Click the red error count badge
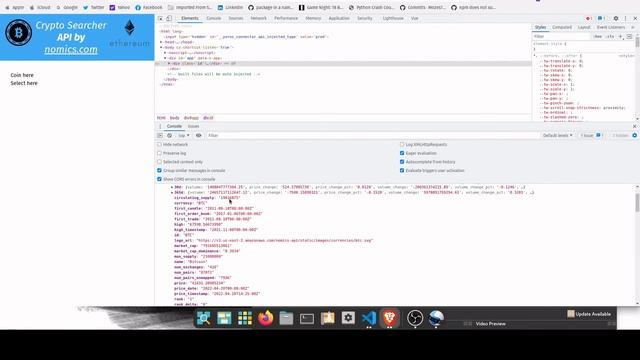 click(589, 18)
